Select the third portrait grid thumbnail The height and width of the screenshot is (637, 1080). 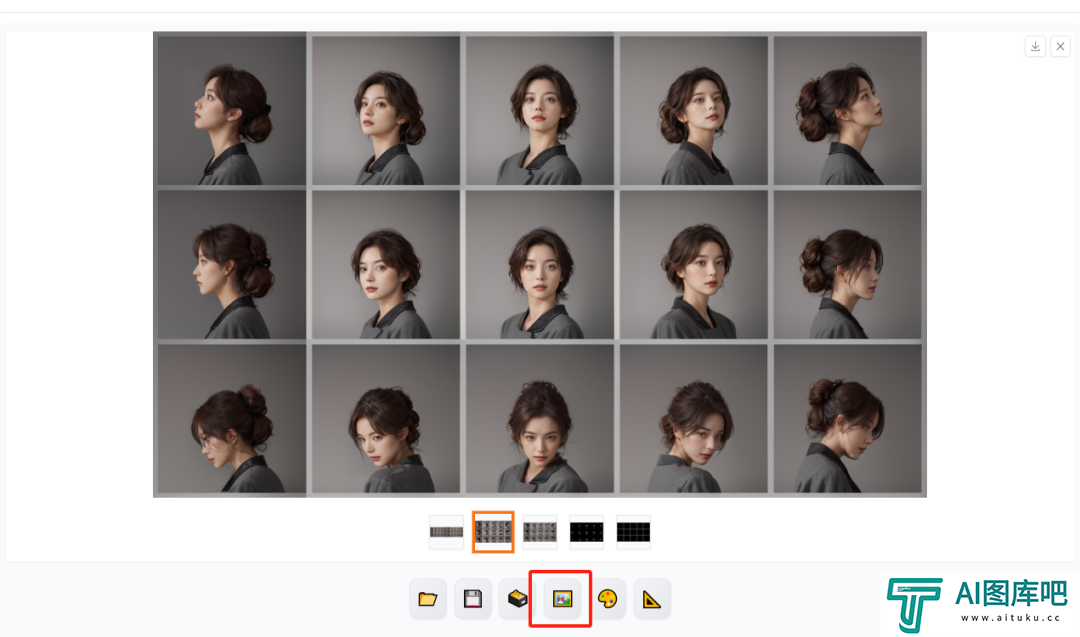point(540,532)
